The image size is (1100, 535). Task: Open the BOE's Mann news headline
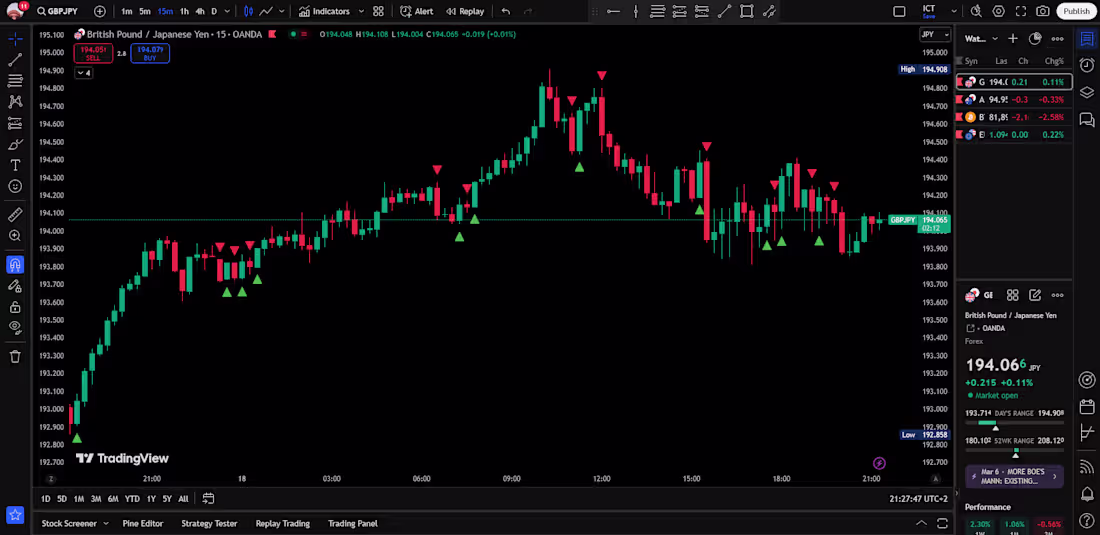click(x=1014, y=477)
